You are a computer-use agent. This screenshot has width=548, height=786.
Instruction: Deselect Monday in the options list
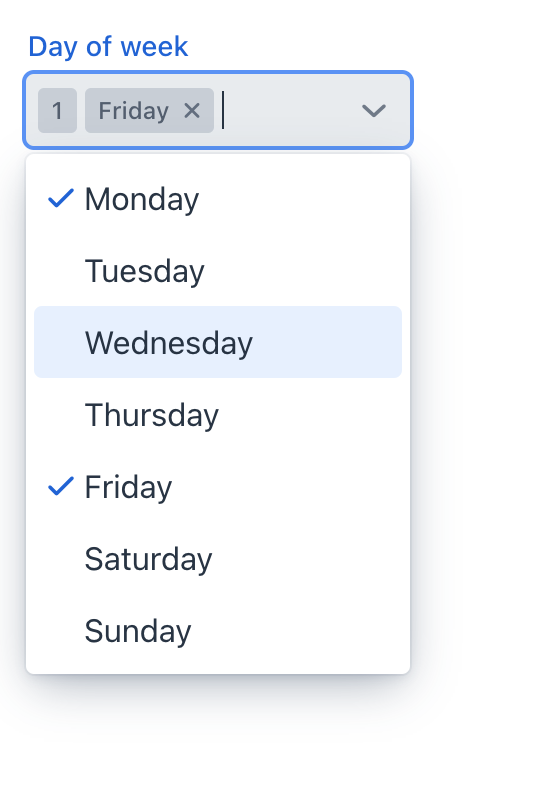pyautogui.click(x=218, y=199)
